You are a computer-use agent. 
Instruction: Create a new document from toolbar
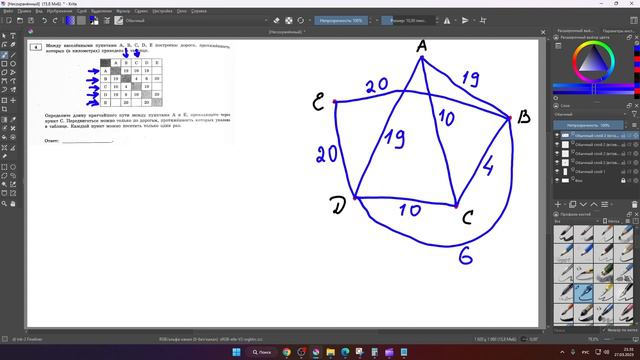[9, 20]
